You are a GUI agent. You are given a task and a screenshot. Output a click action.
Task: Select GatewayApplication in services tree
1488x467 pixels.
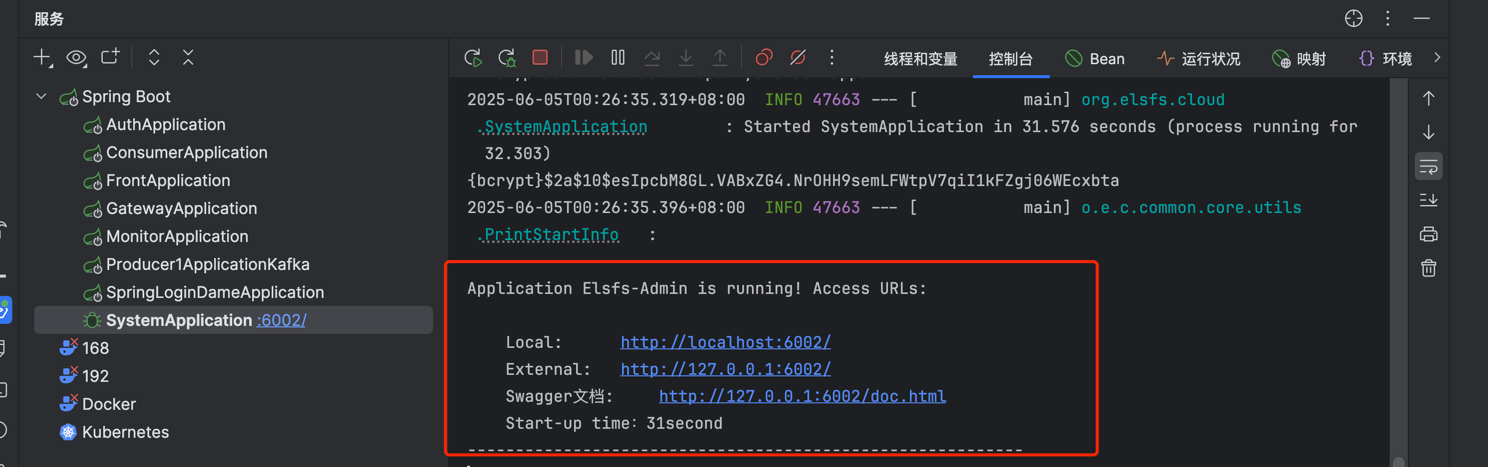pyautogui.click(x=181, y=209)
